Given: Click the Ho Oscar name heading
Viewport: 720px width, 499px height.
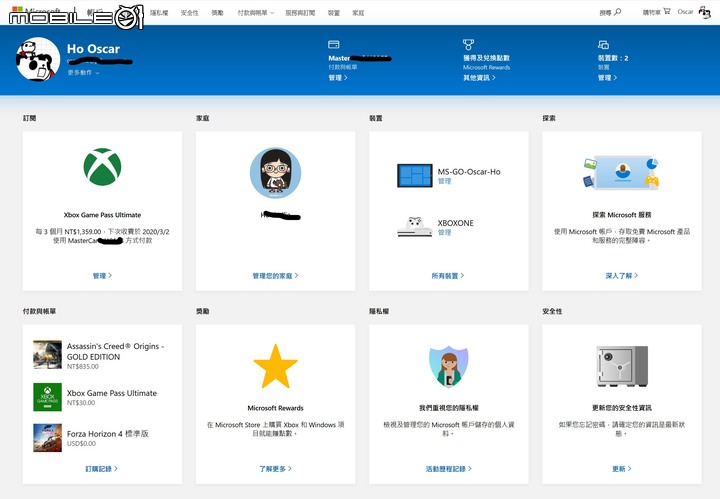Looking at the screenshot, I should [93, 49].
